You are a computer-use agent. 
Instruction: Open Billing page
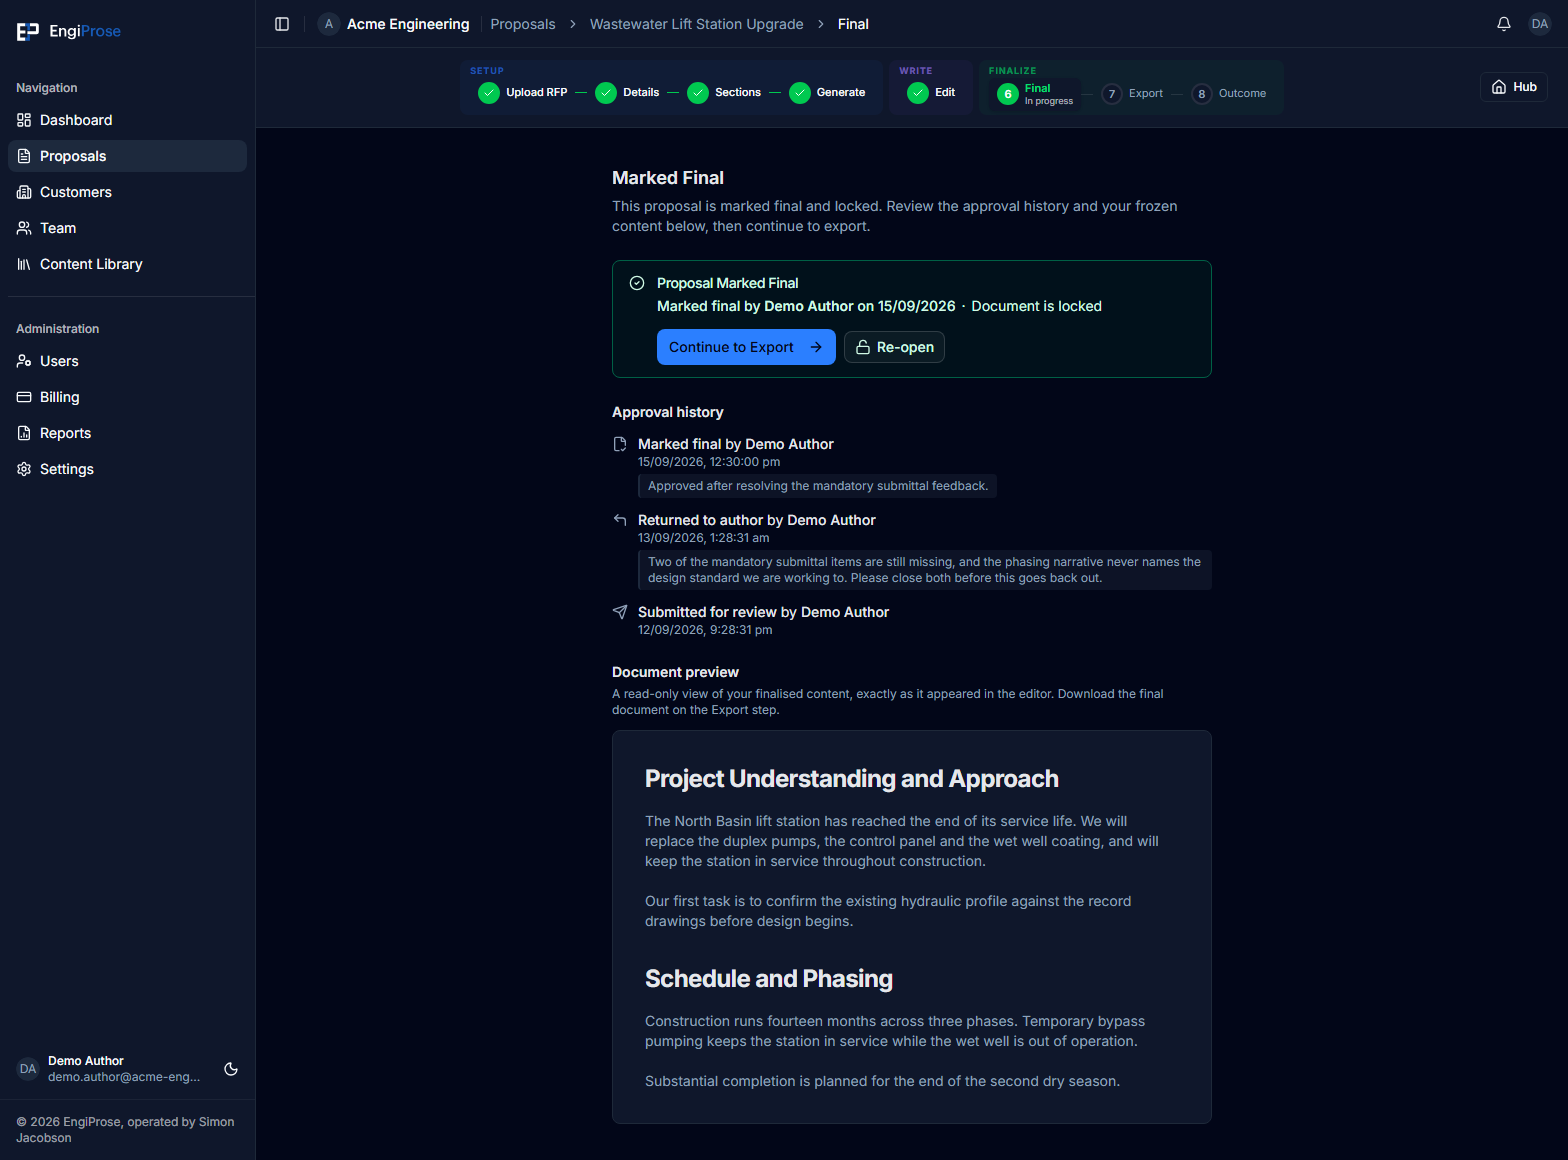point(127,397)
